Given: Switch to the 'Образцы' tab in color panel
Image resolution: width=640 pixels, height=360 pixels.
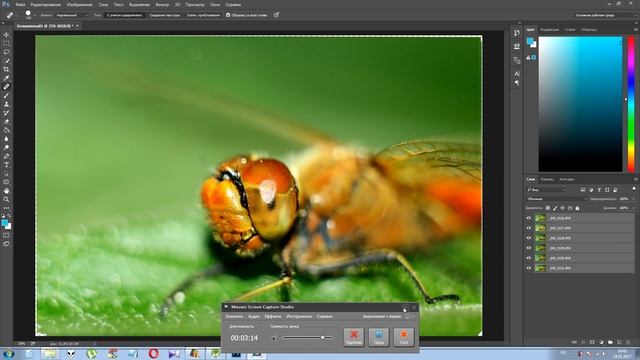Looking at the screenshot, I should click(589, 29).
